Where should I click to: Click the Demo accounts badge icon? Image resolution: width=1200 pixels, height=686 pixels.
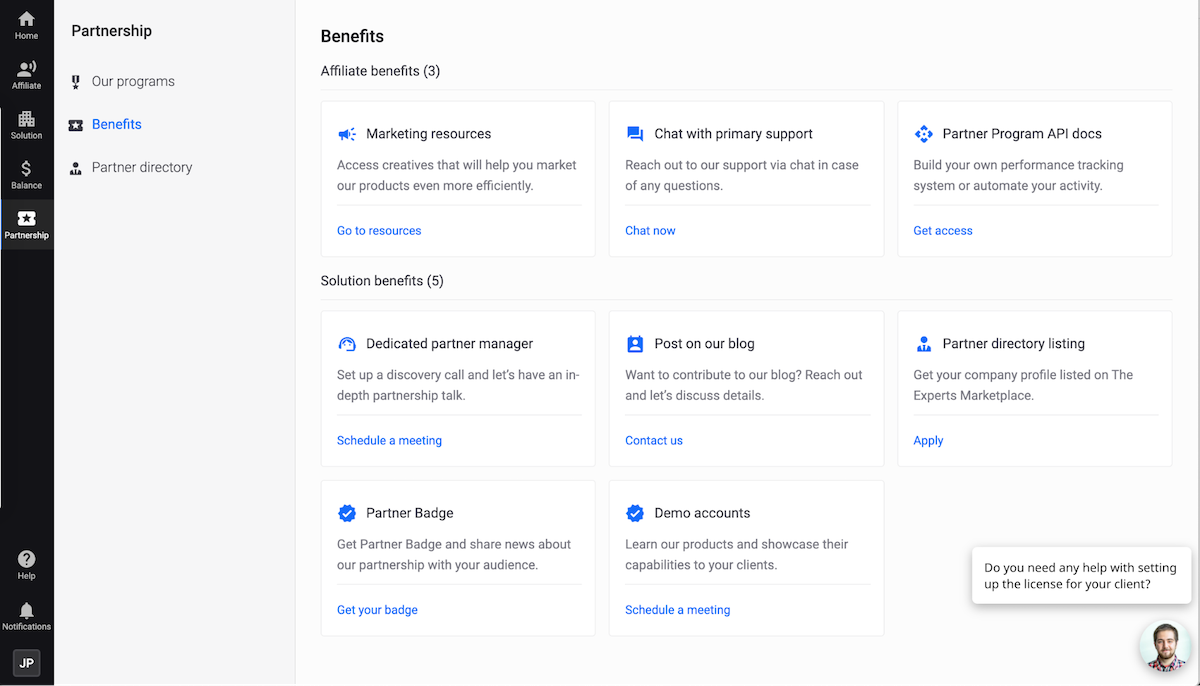pyautogui.click(x=635, y=513)
